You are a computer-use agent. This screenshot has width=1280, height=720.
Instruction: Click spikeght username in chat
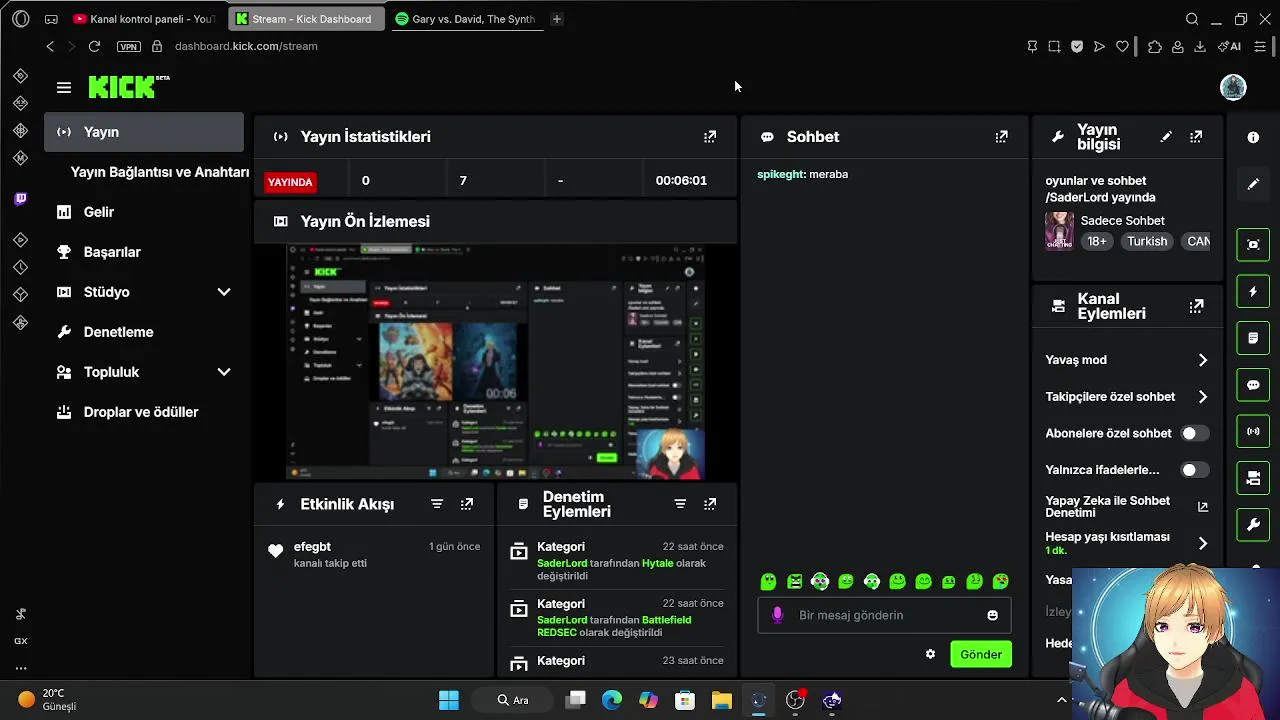781,174
